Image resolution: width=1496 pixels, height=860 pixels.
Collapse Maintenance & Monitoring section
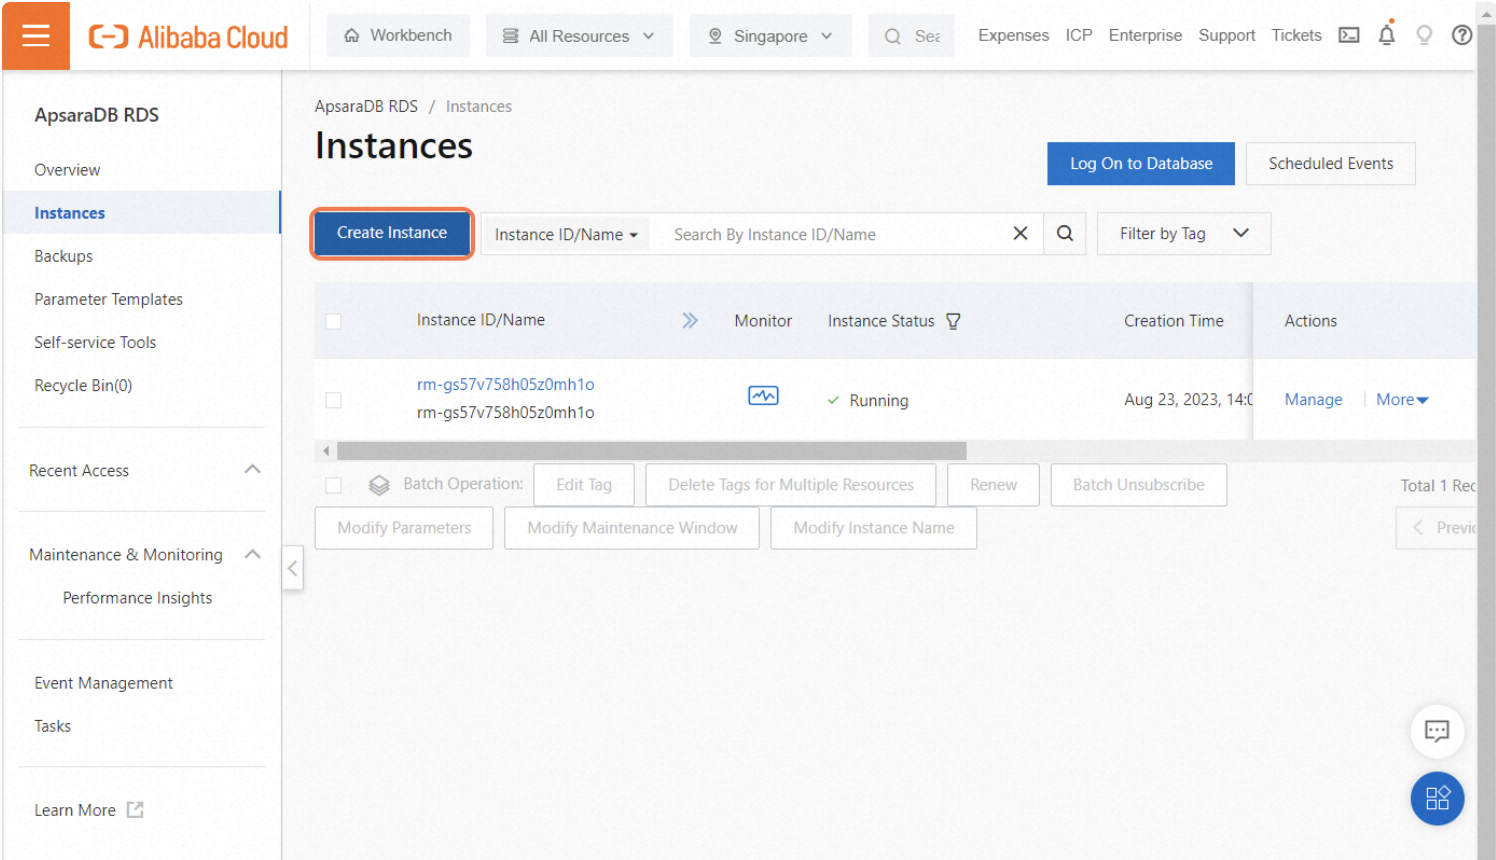click(253, 554)
